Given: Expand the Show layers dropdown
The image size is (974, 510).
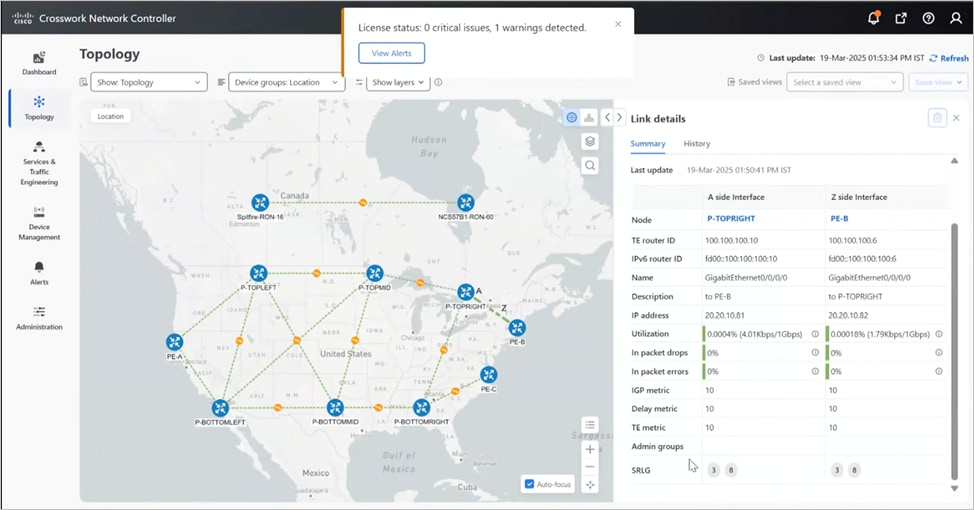Looking at the screenshot, I should (x=398, y=82).
